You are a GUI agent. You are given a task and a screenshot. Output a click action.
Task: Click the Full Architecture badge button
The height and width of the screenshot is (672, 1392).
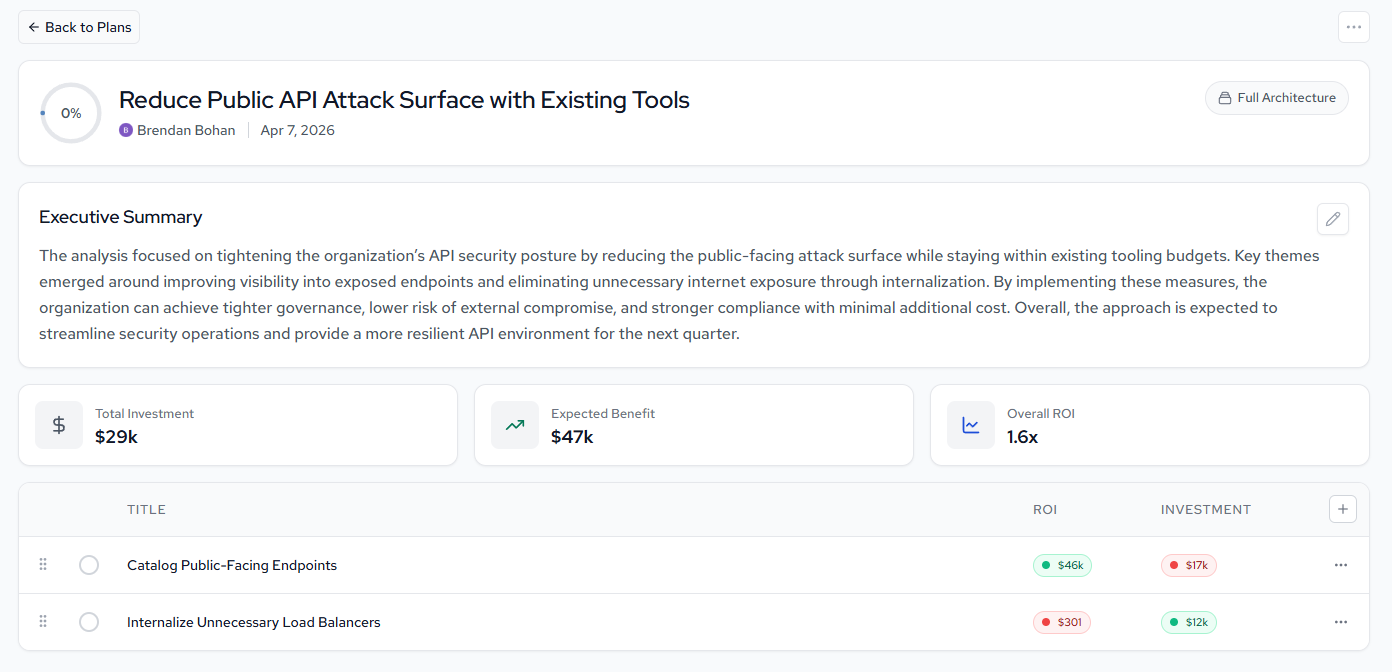click(x=1276, y=98)
